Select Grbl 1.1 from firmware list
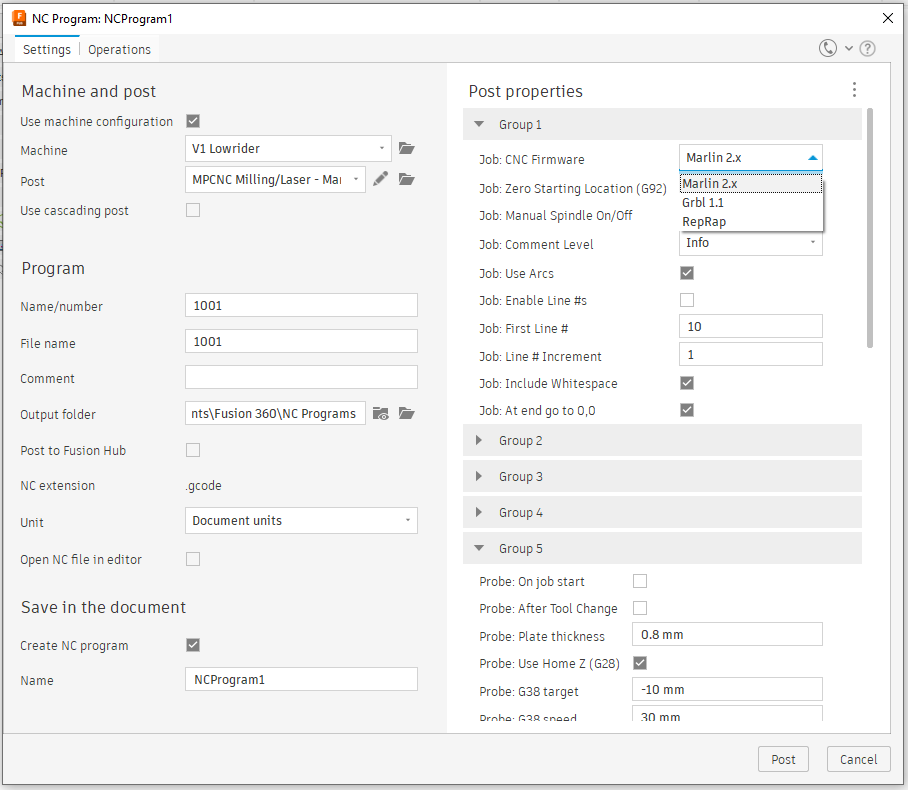This screenshot has width=908, height=790. 703,202
